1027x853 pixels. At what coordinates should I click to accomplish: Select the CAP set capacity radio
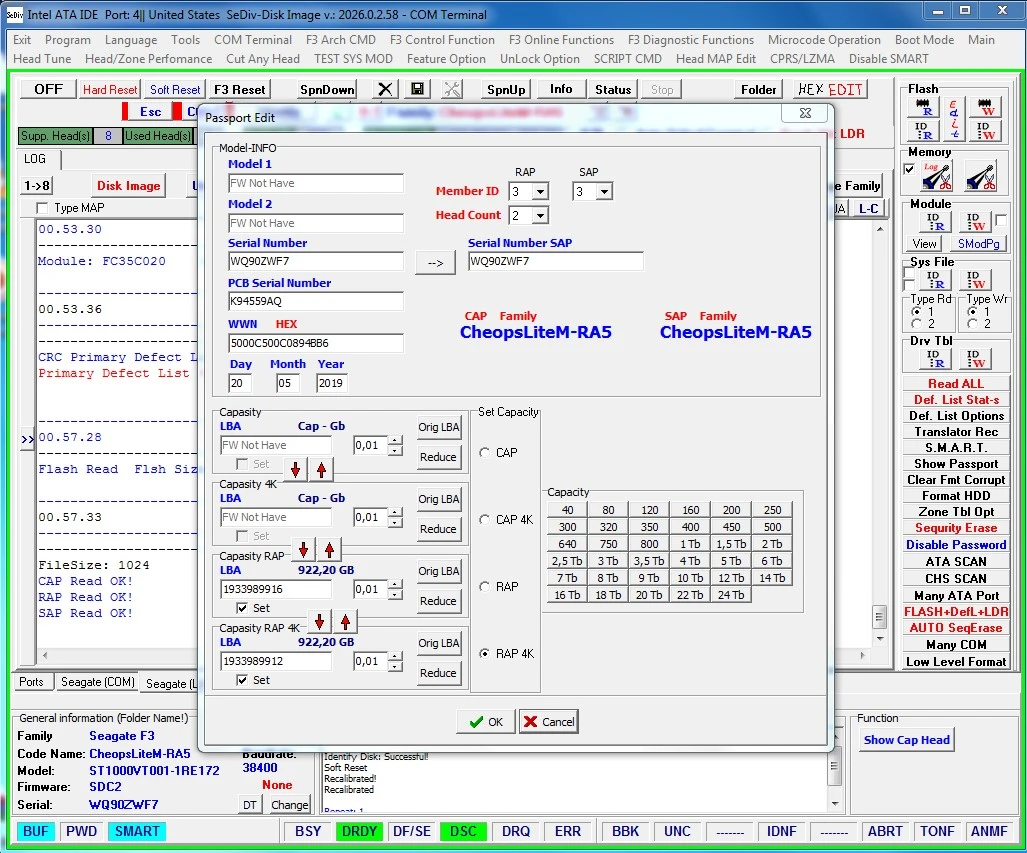(485, 453)
